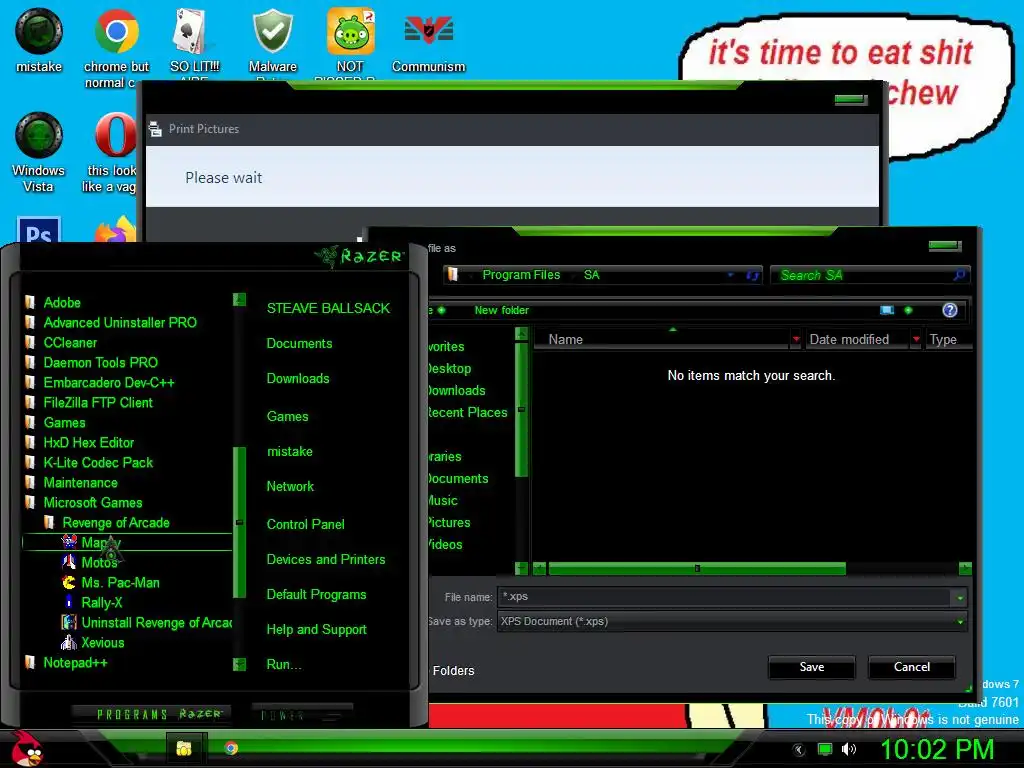1024x768 pixels.
Task: Open the NOT Bad Piggies desktop icon
Action: tap(351, 40)
